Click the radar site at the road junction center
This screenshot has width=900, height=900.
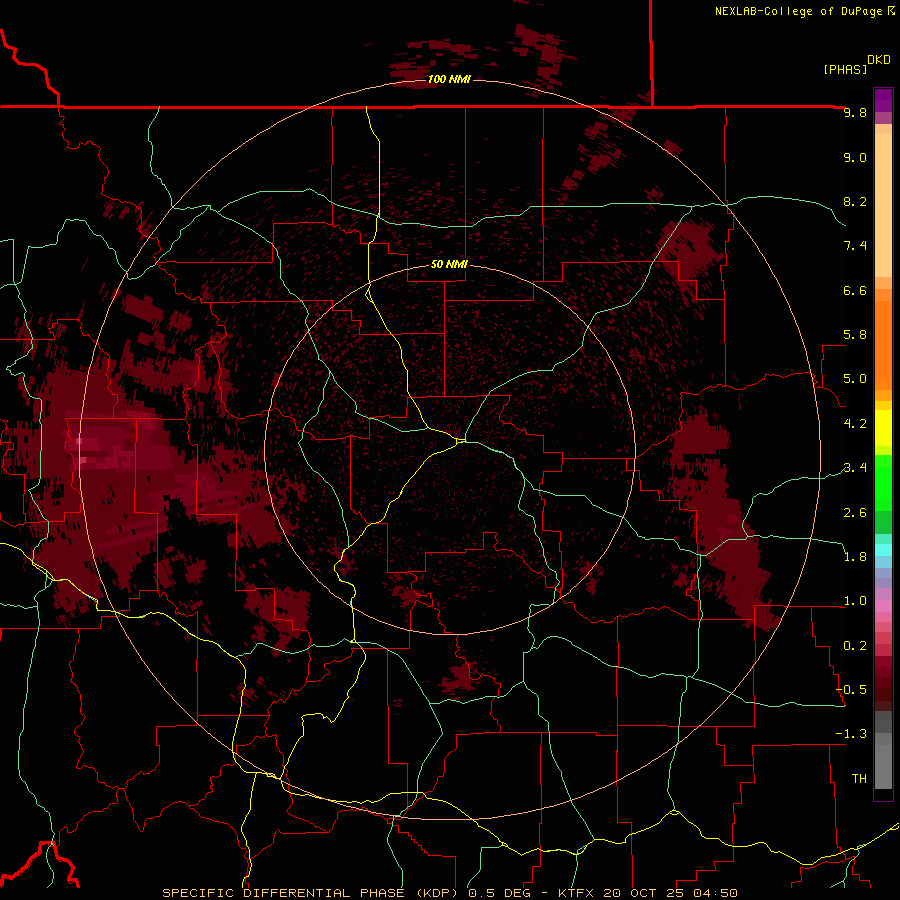461,441
